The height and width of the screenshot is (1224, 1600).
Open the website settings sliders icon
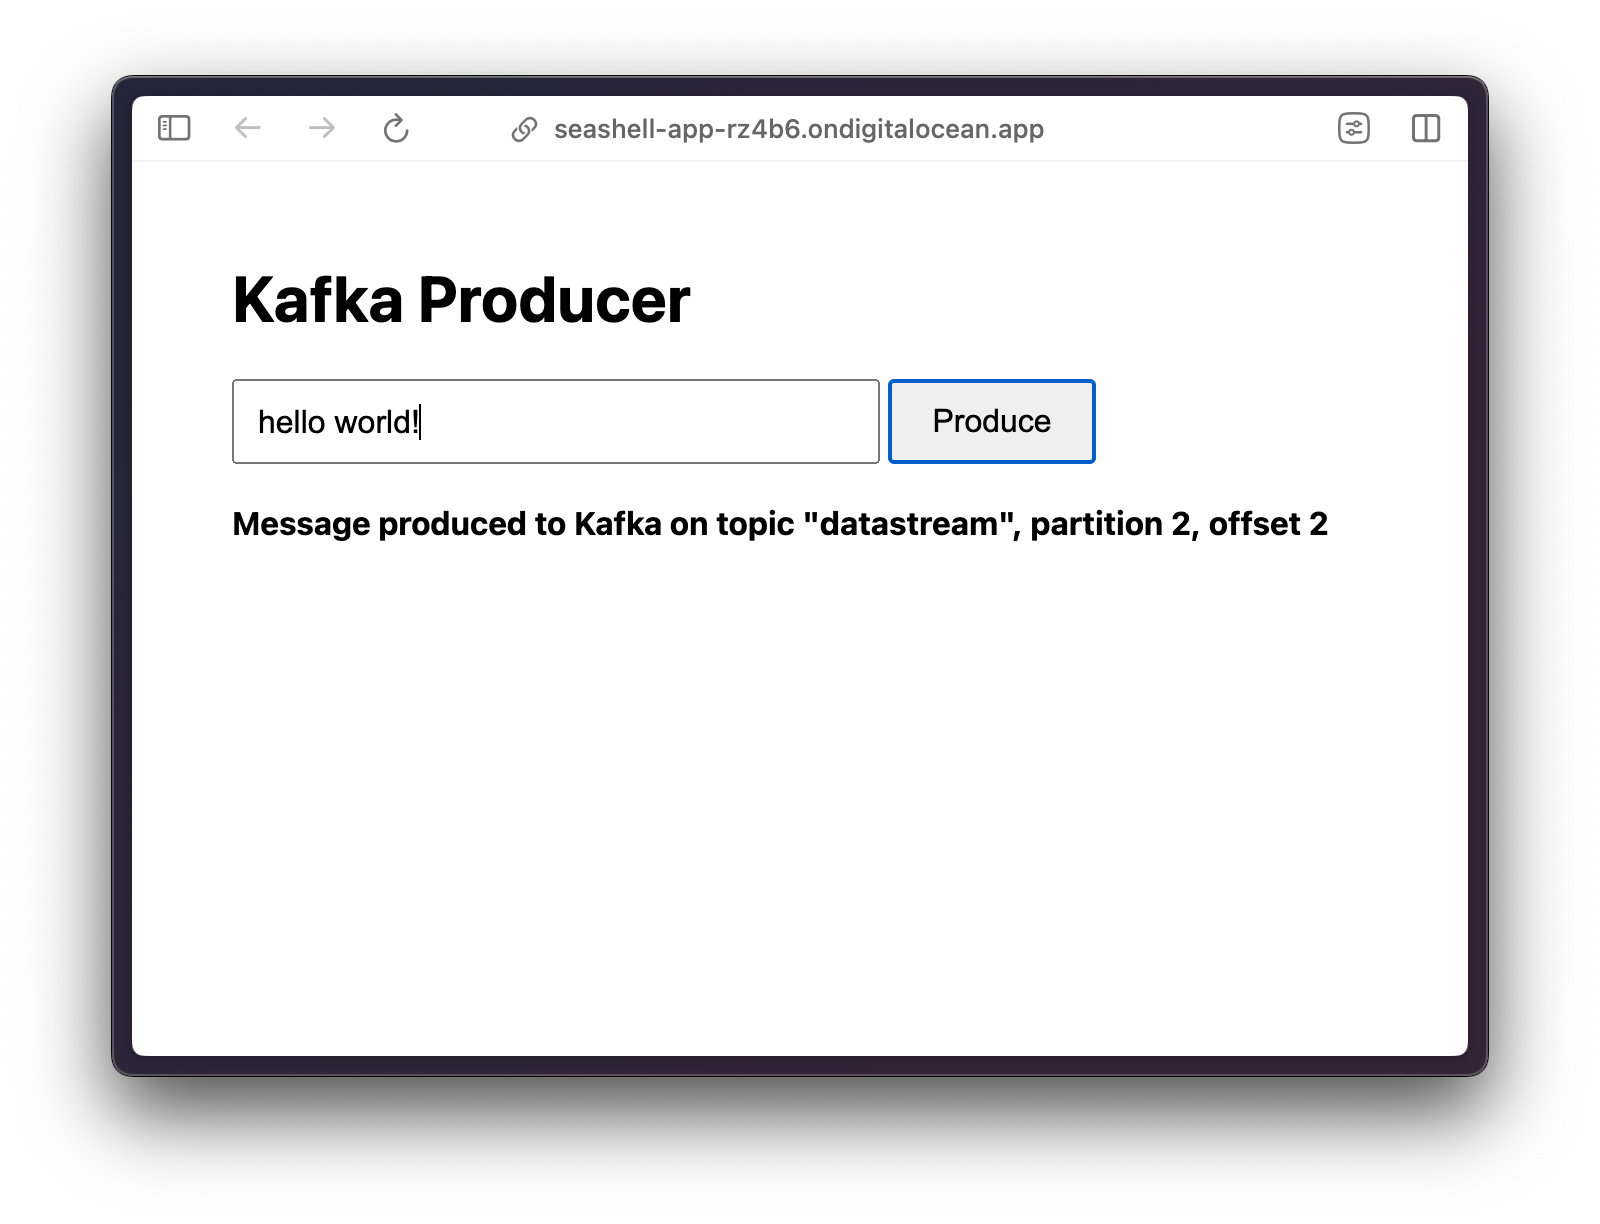point(1354,128)
